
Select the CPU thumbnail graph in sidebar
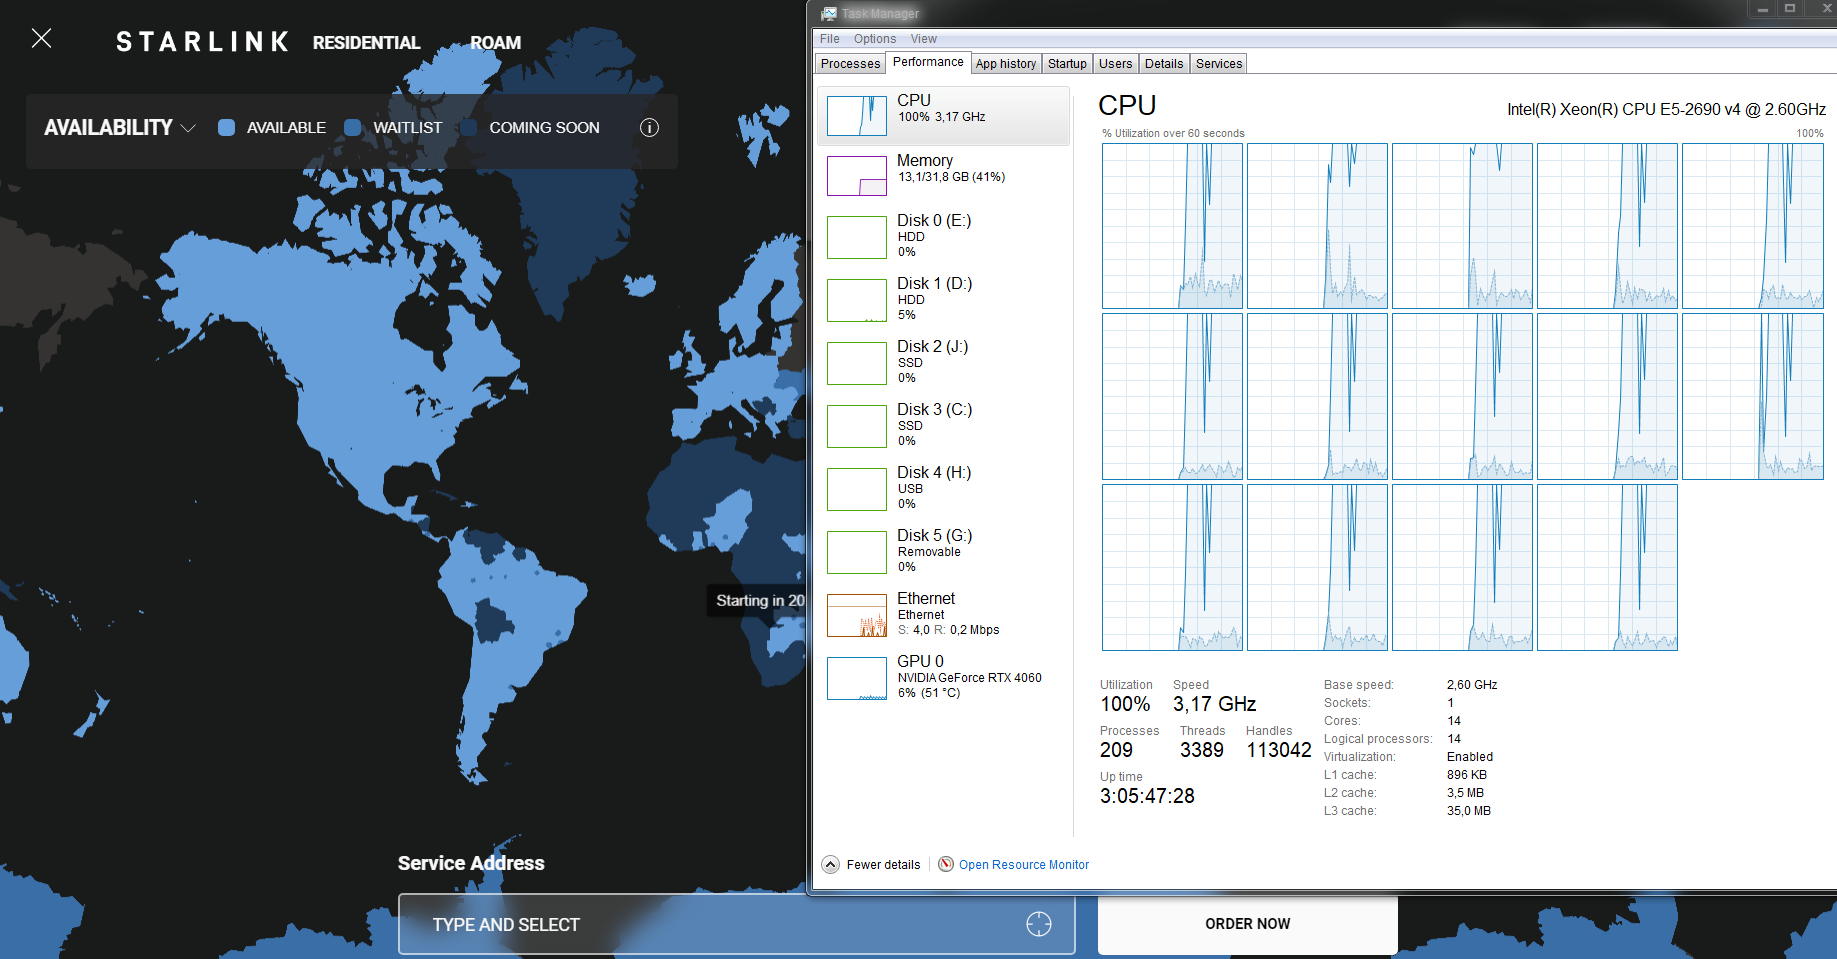pyautogui.click(x=856, y=115)
